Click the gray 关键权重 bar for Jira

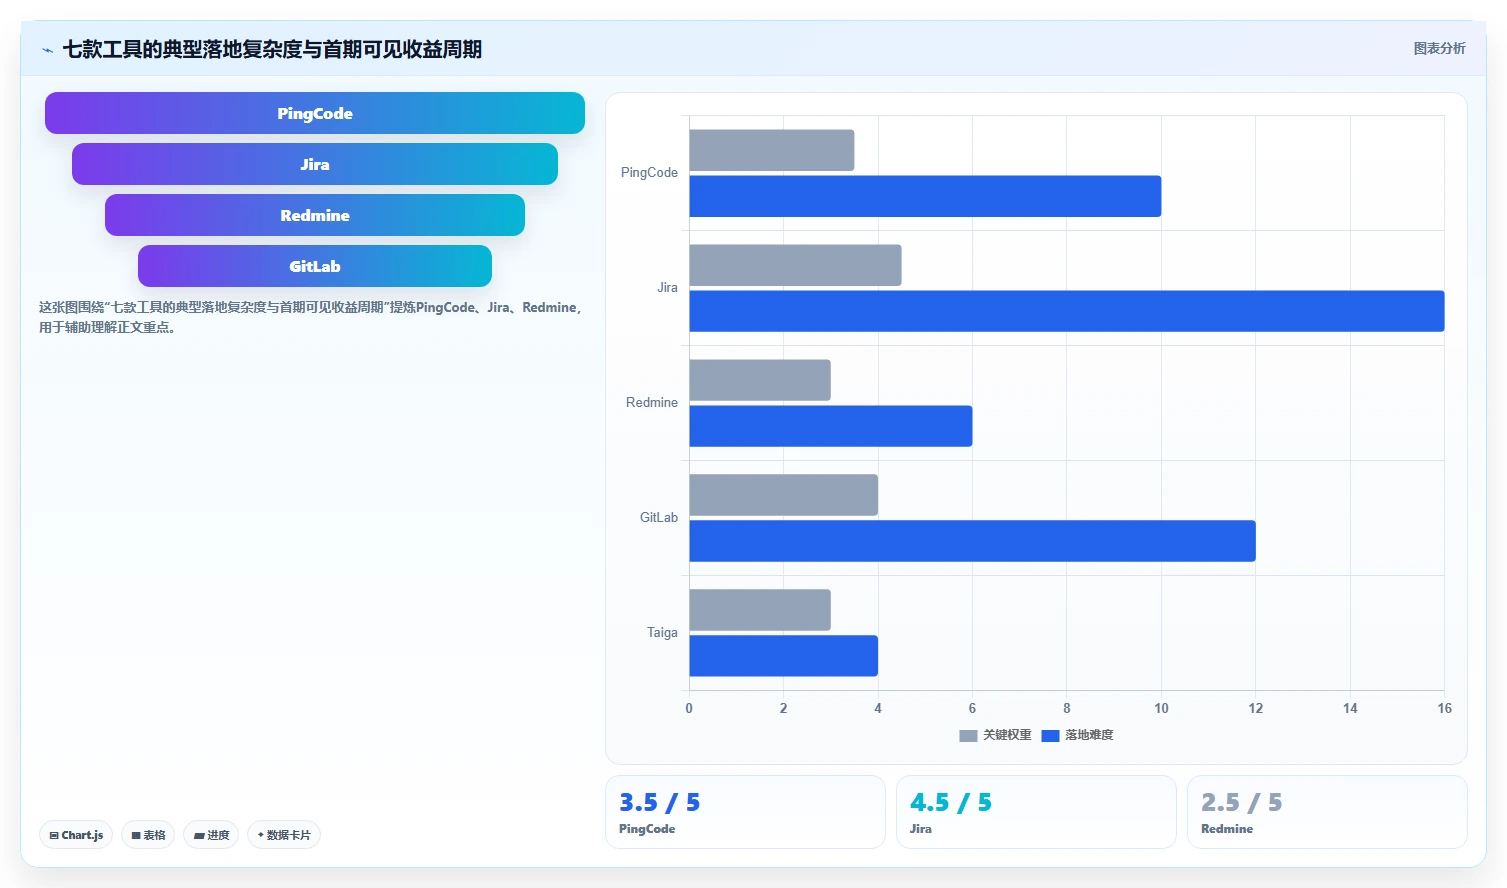pyautogui.click(x=795, y=265)
